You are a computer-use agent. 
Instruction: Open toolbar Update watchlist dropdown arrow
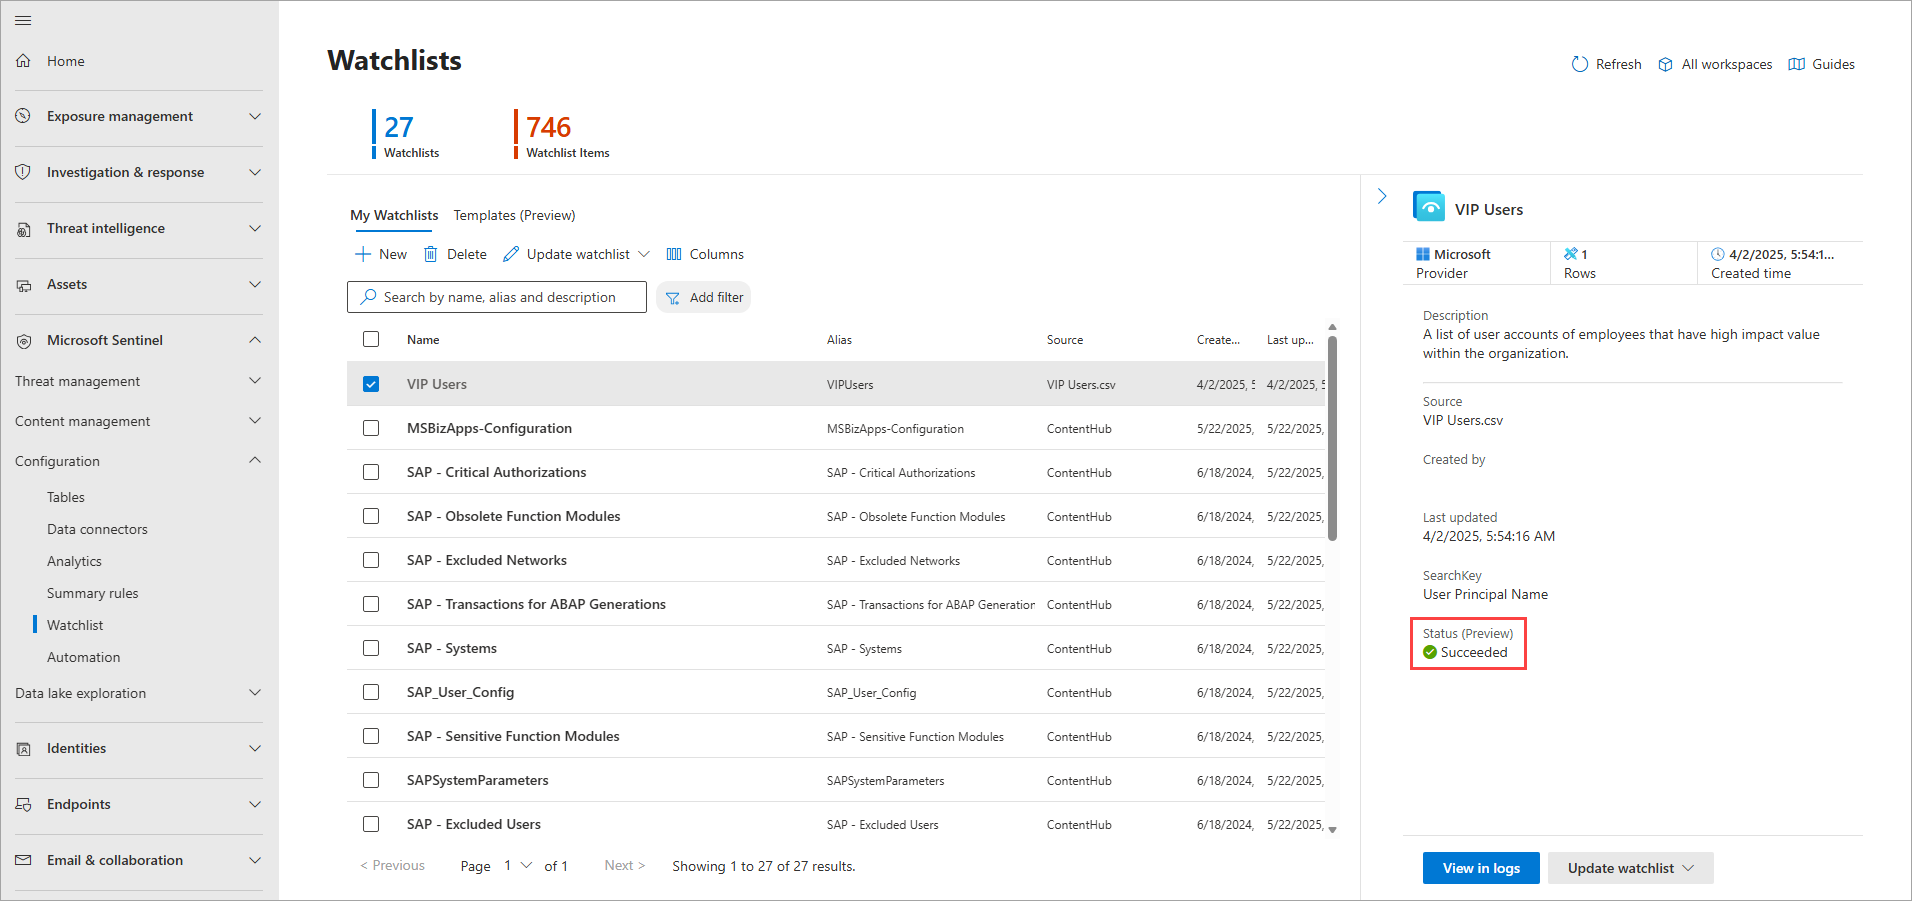tap(644, 254)
